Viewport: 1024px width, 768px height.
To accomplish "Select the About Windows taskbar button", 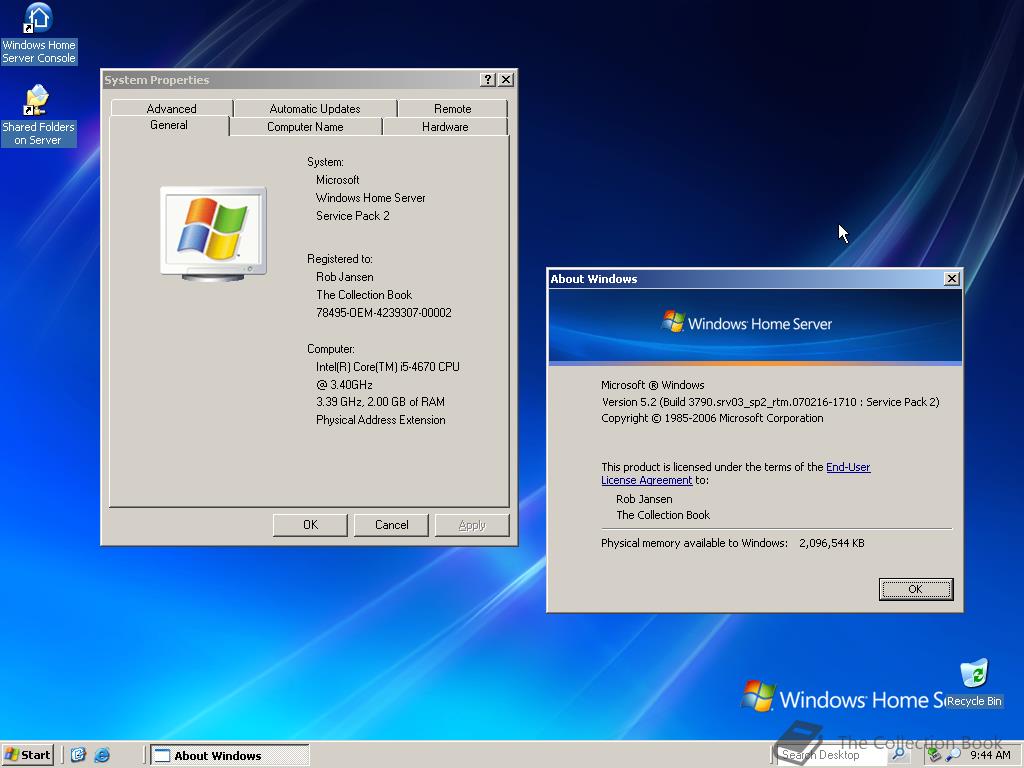I will 230,755.
